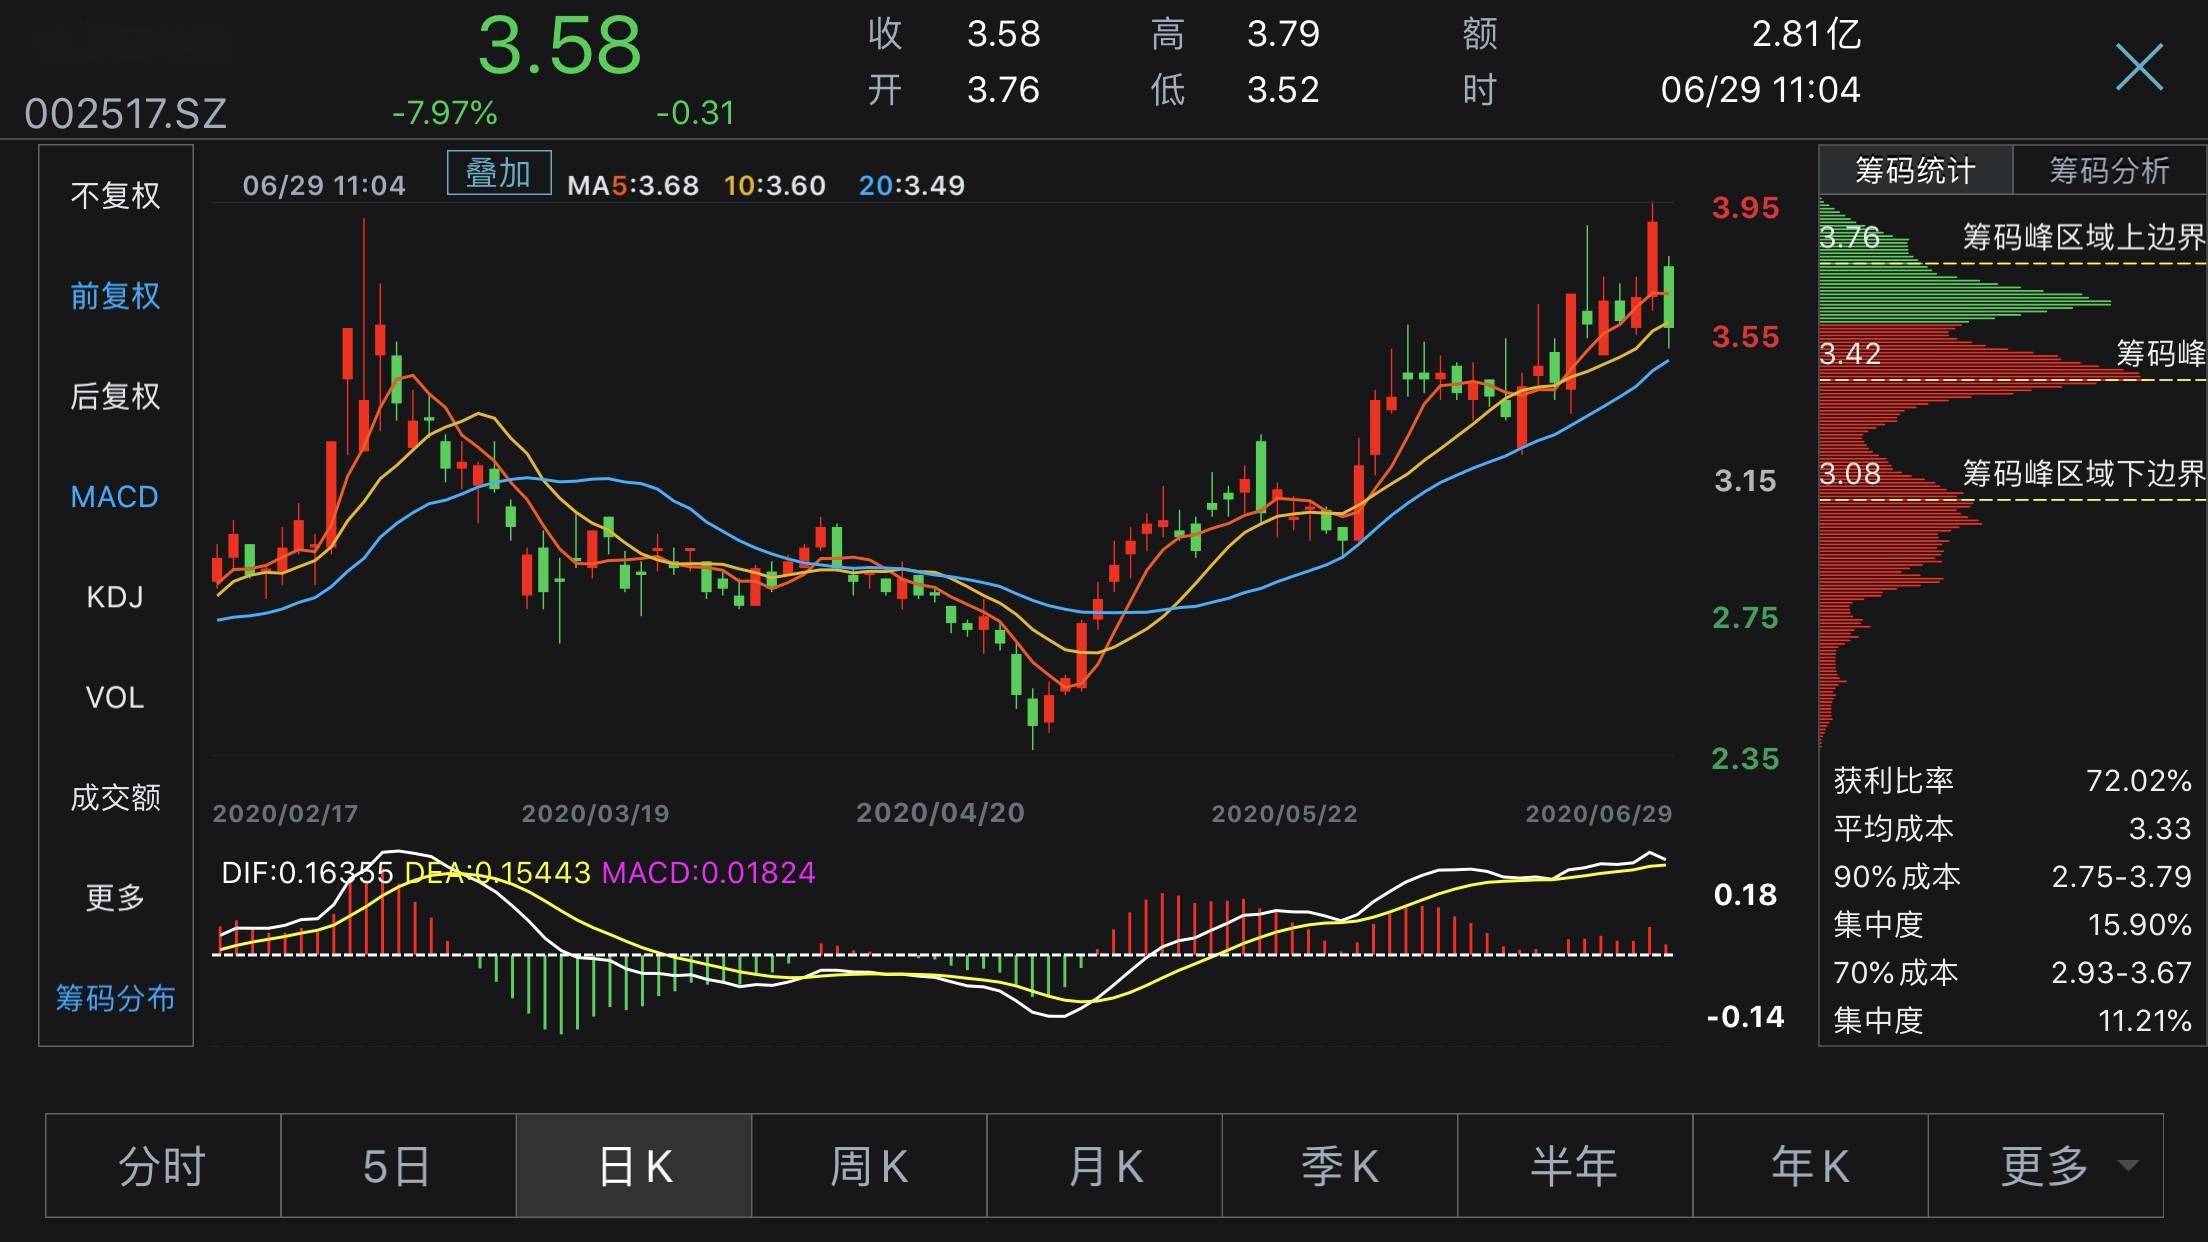The image size is (2208, 1242).
Task: Click the MA 10:3.60 label
Action: tap(775, 185)
